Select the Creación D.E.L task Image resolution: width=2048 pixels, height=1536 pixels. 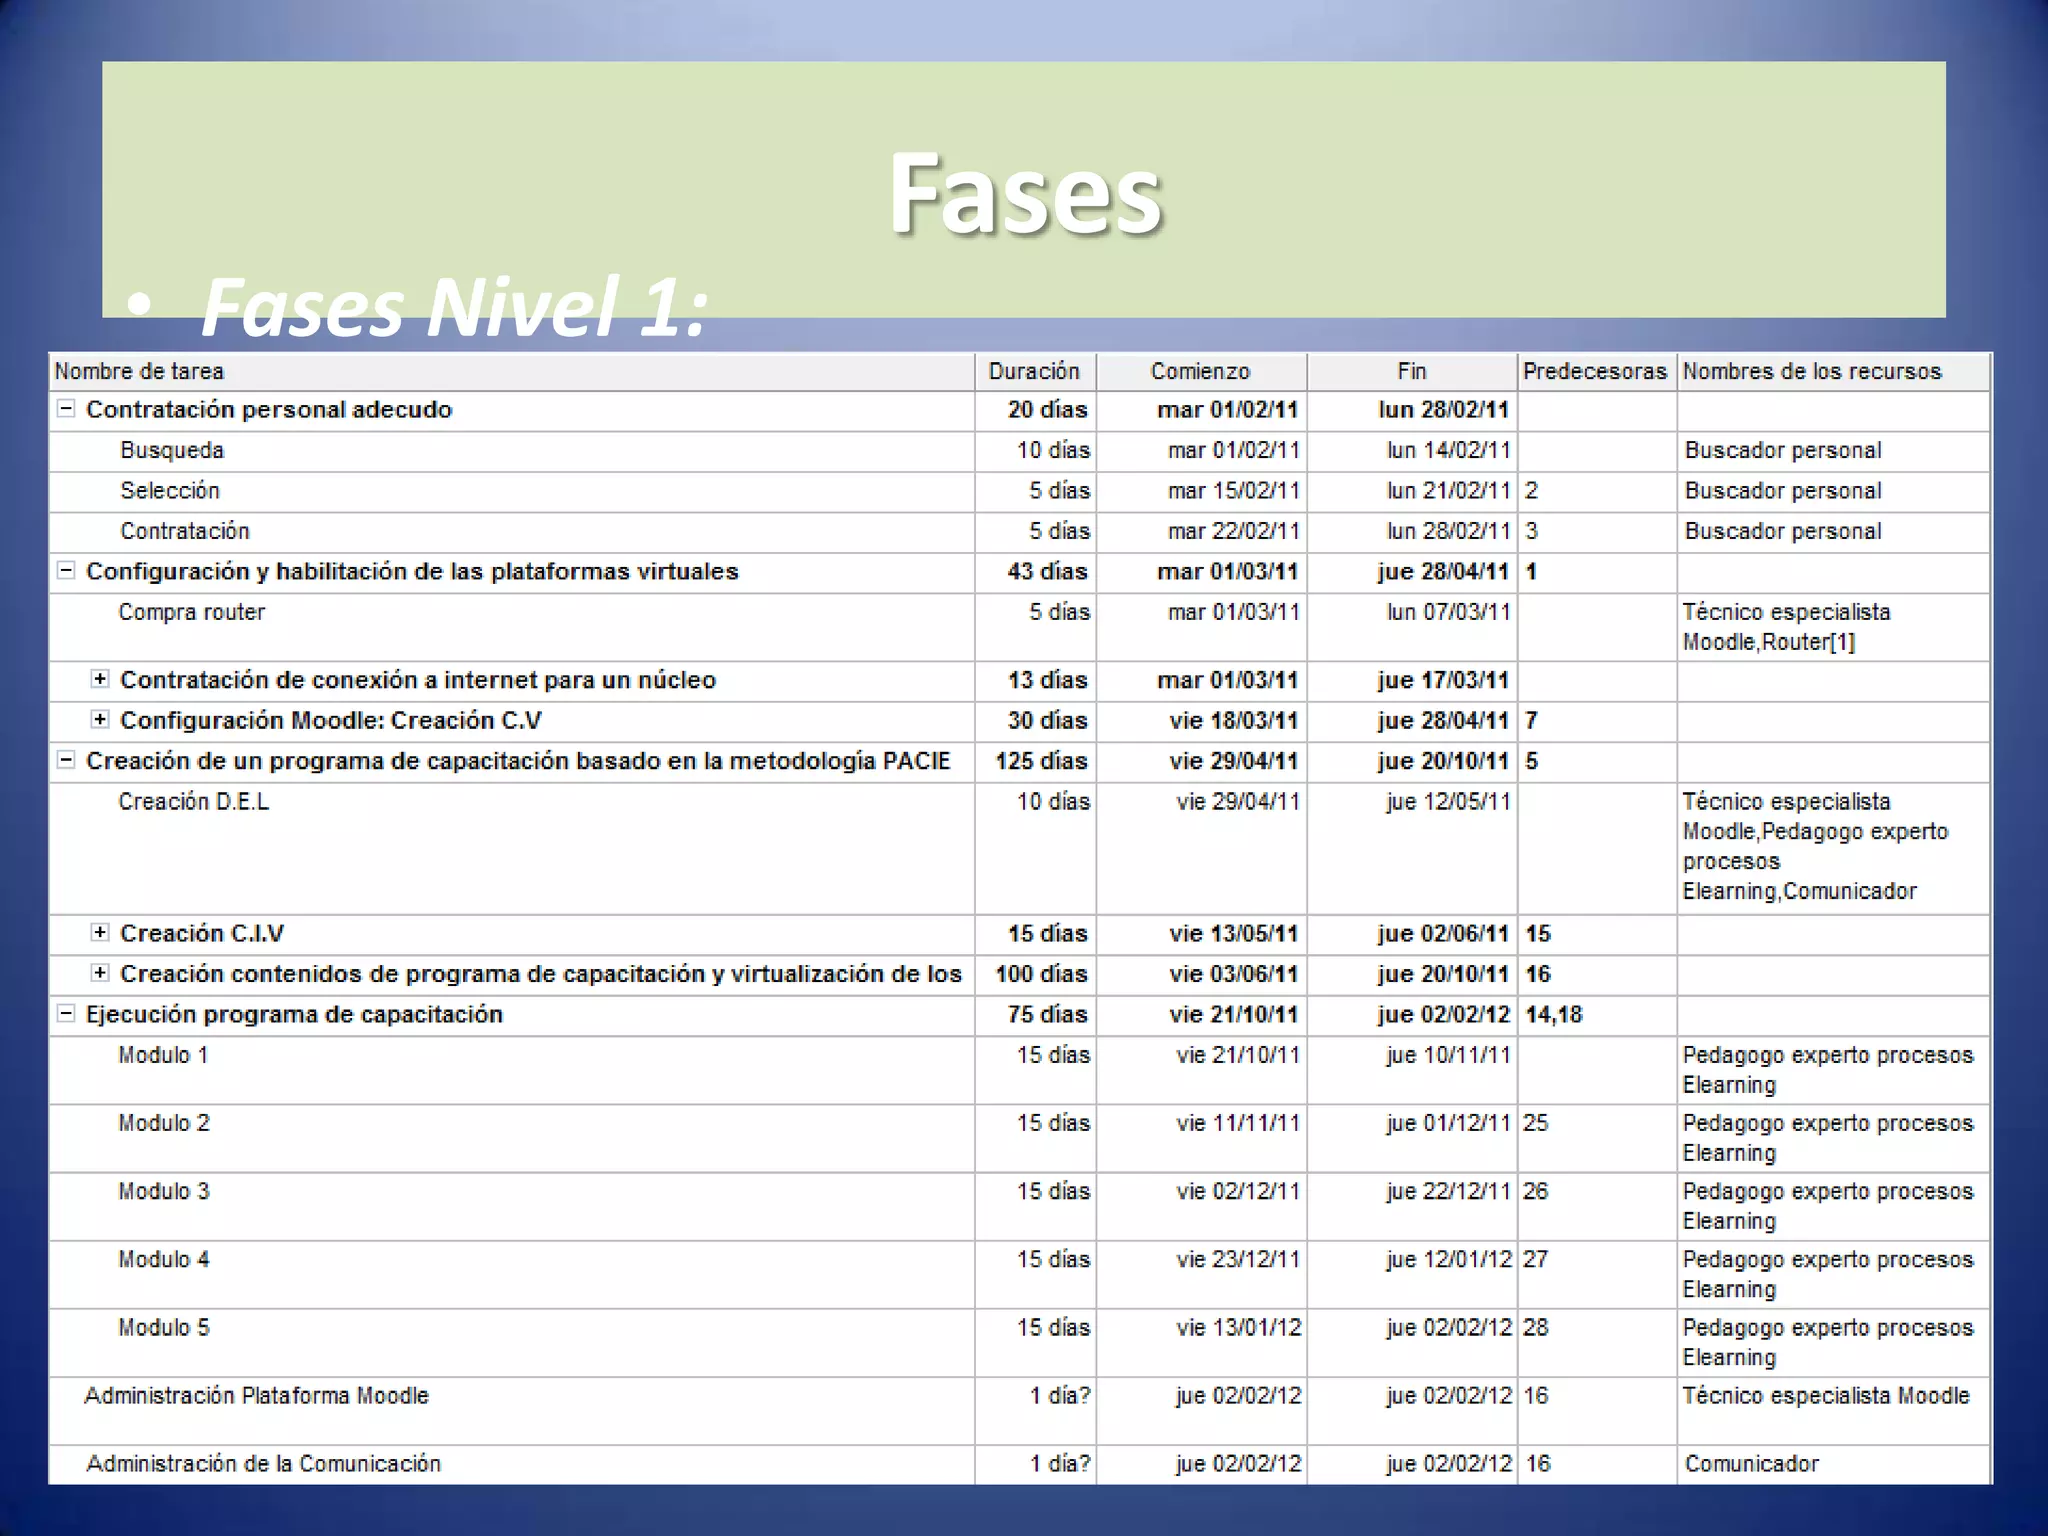point(194,802)
